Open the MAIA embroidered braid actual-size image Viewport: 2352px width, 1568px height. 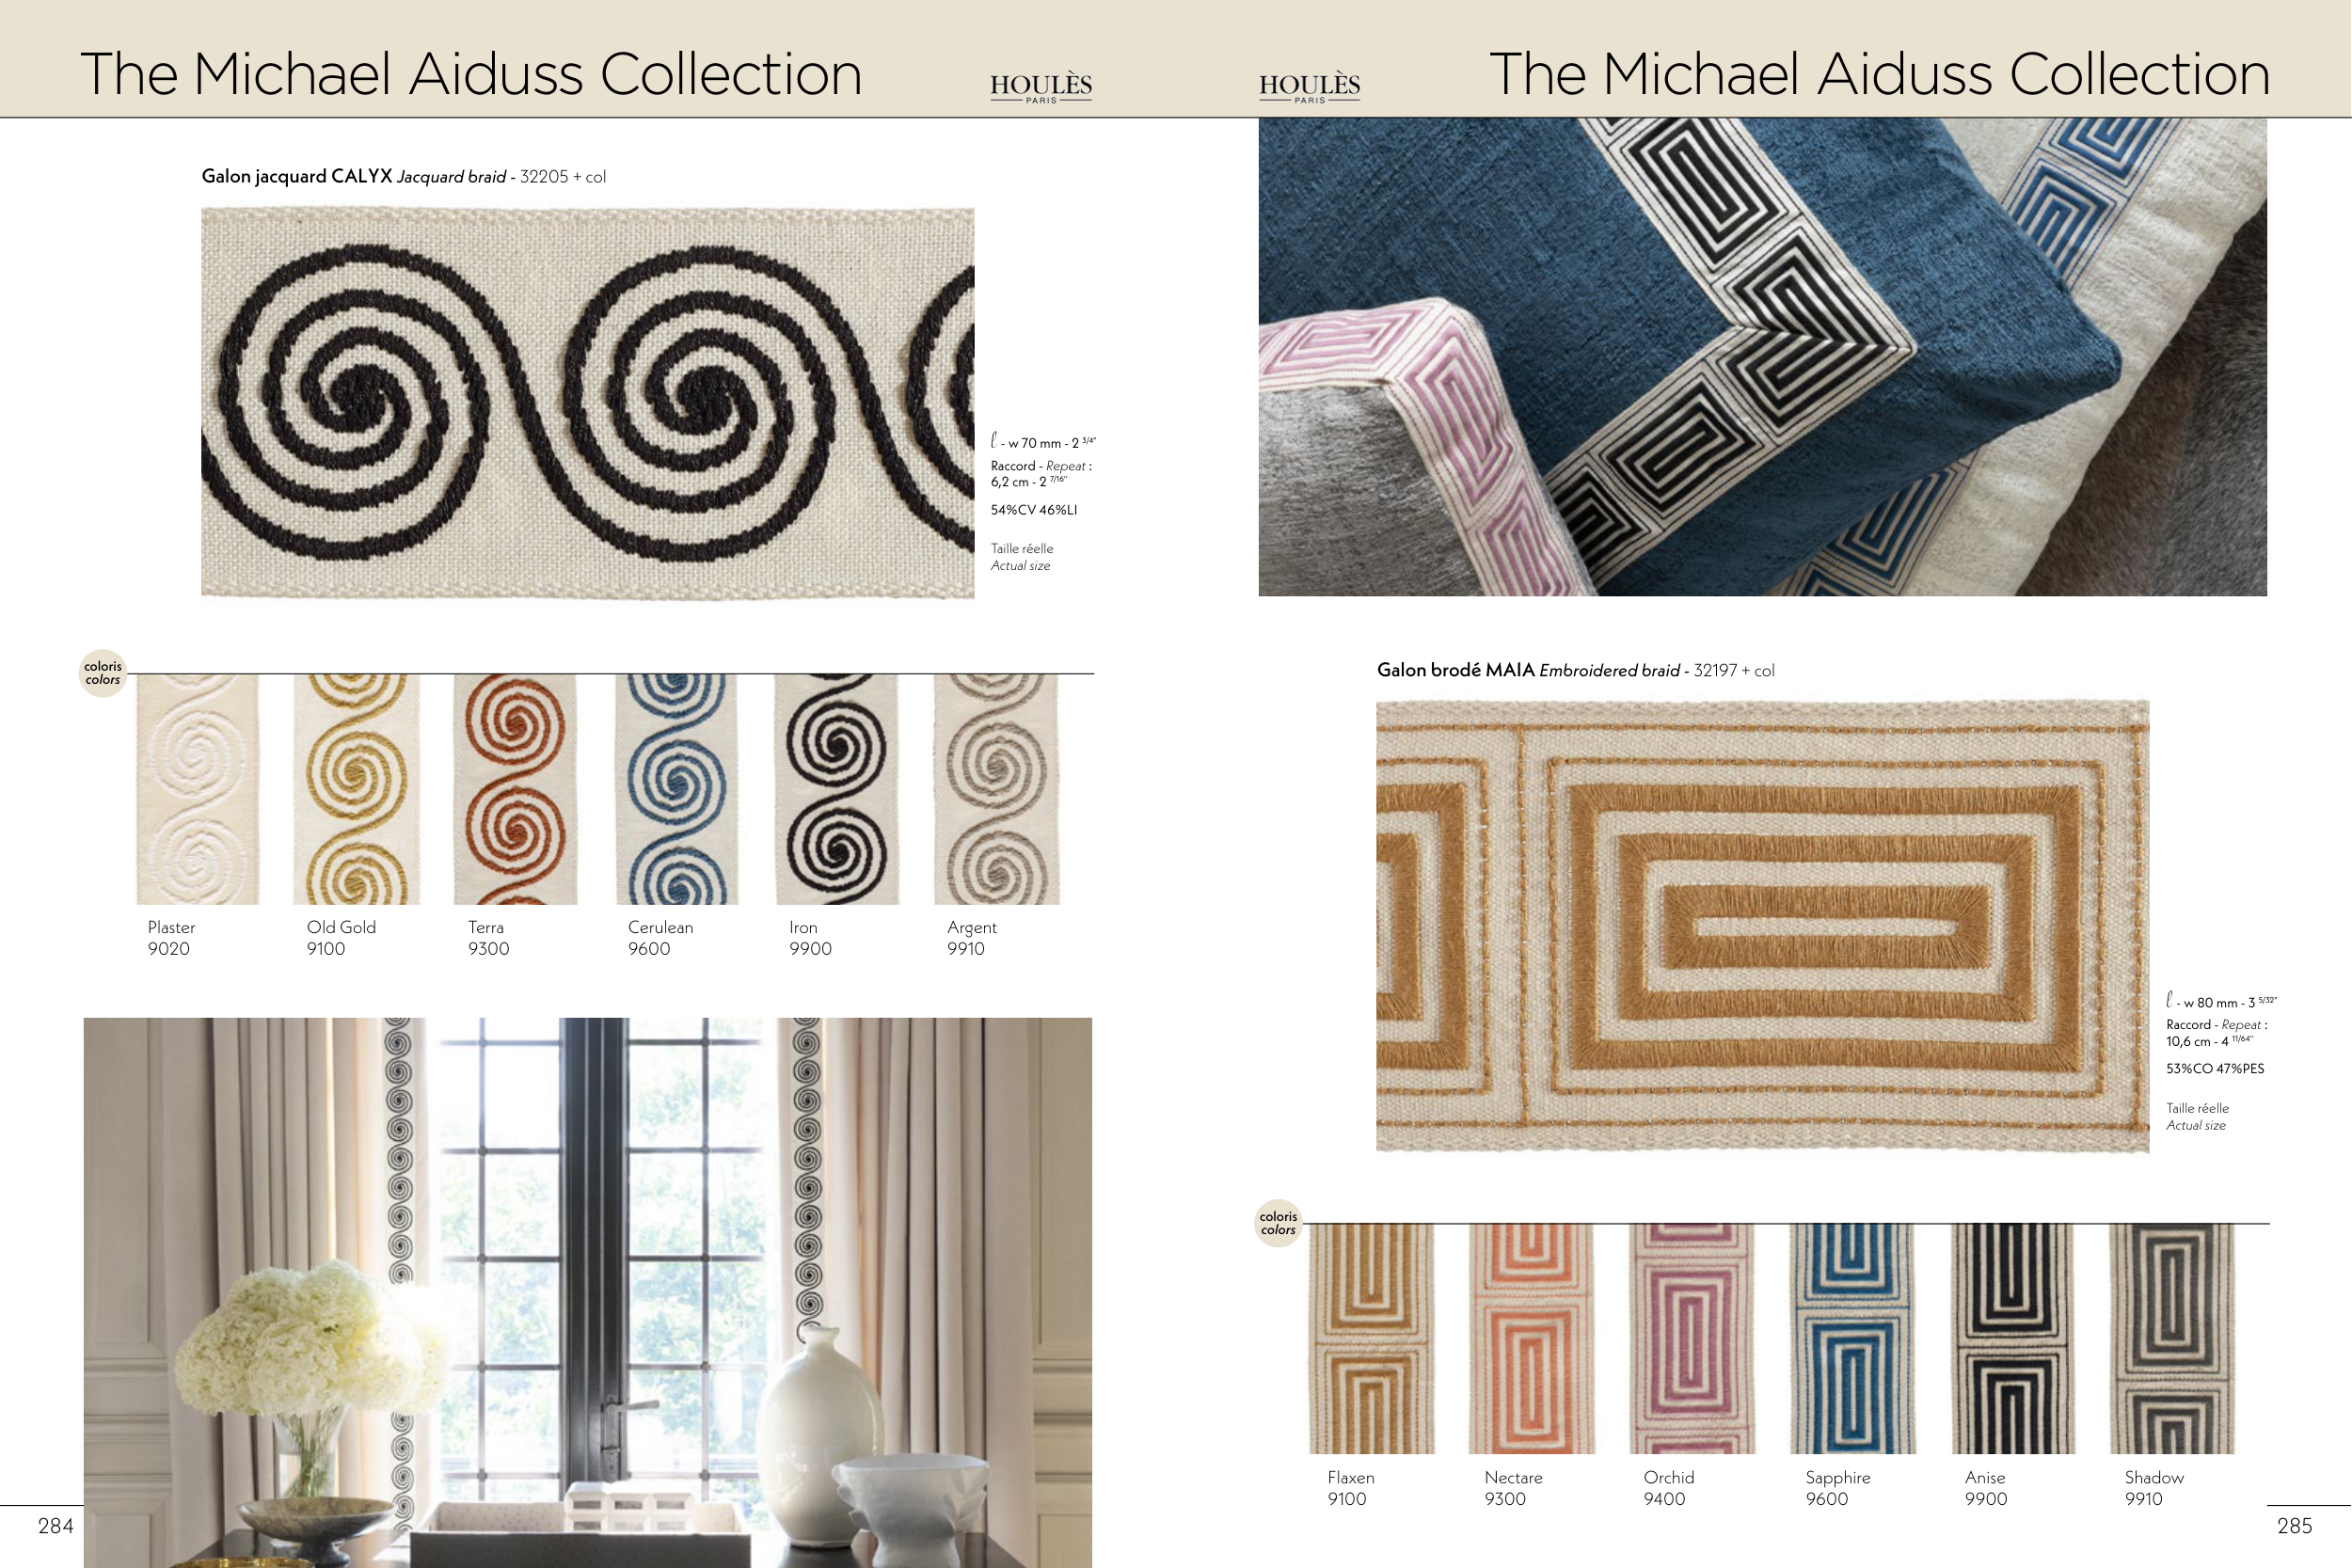point(1762,926)
